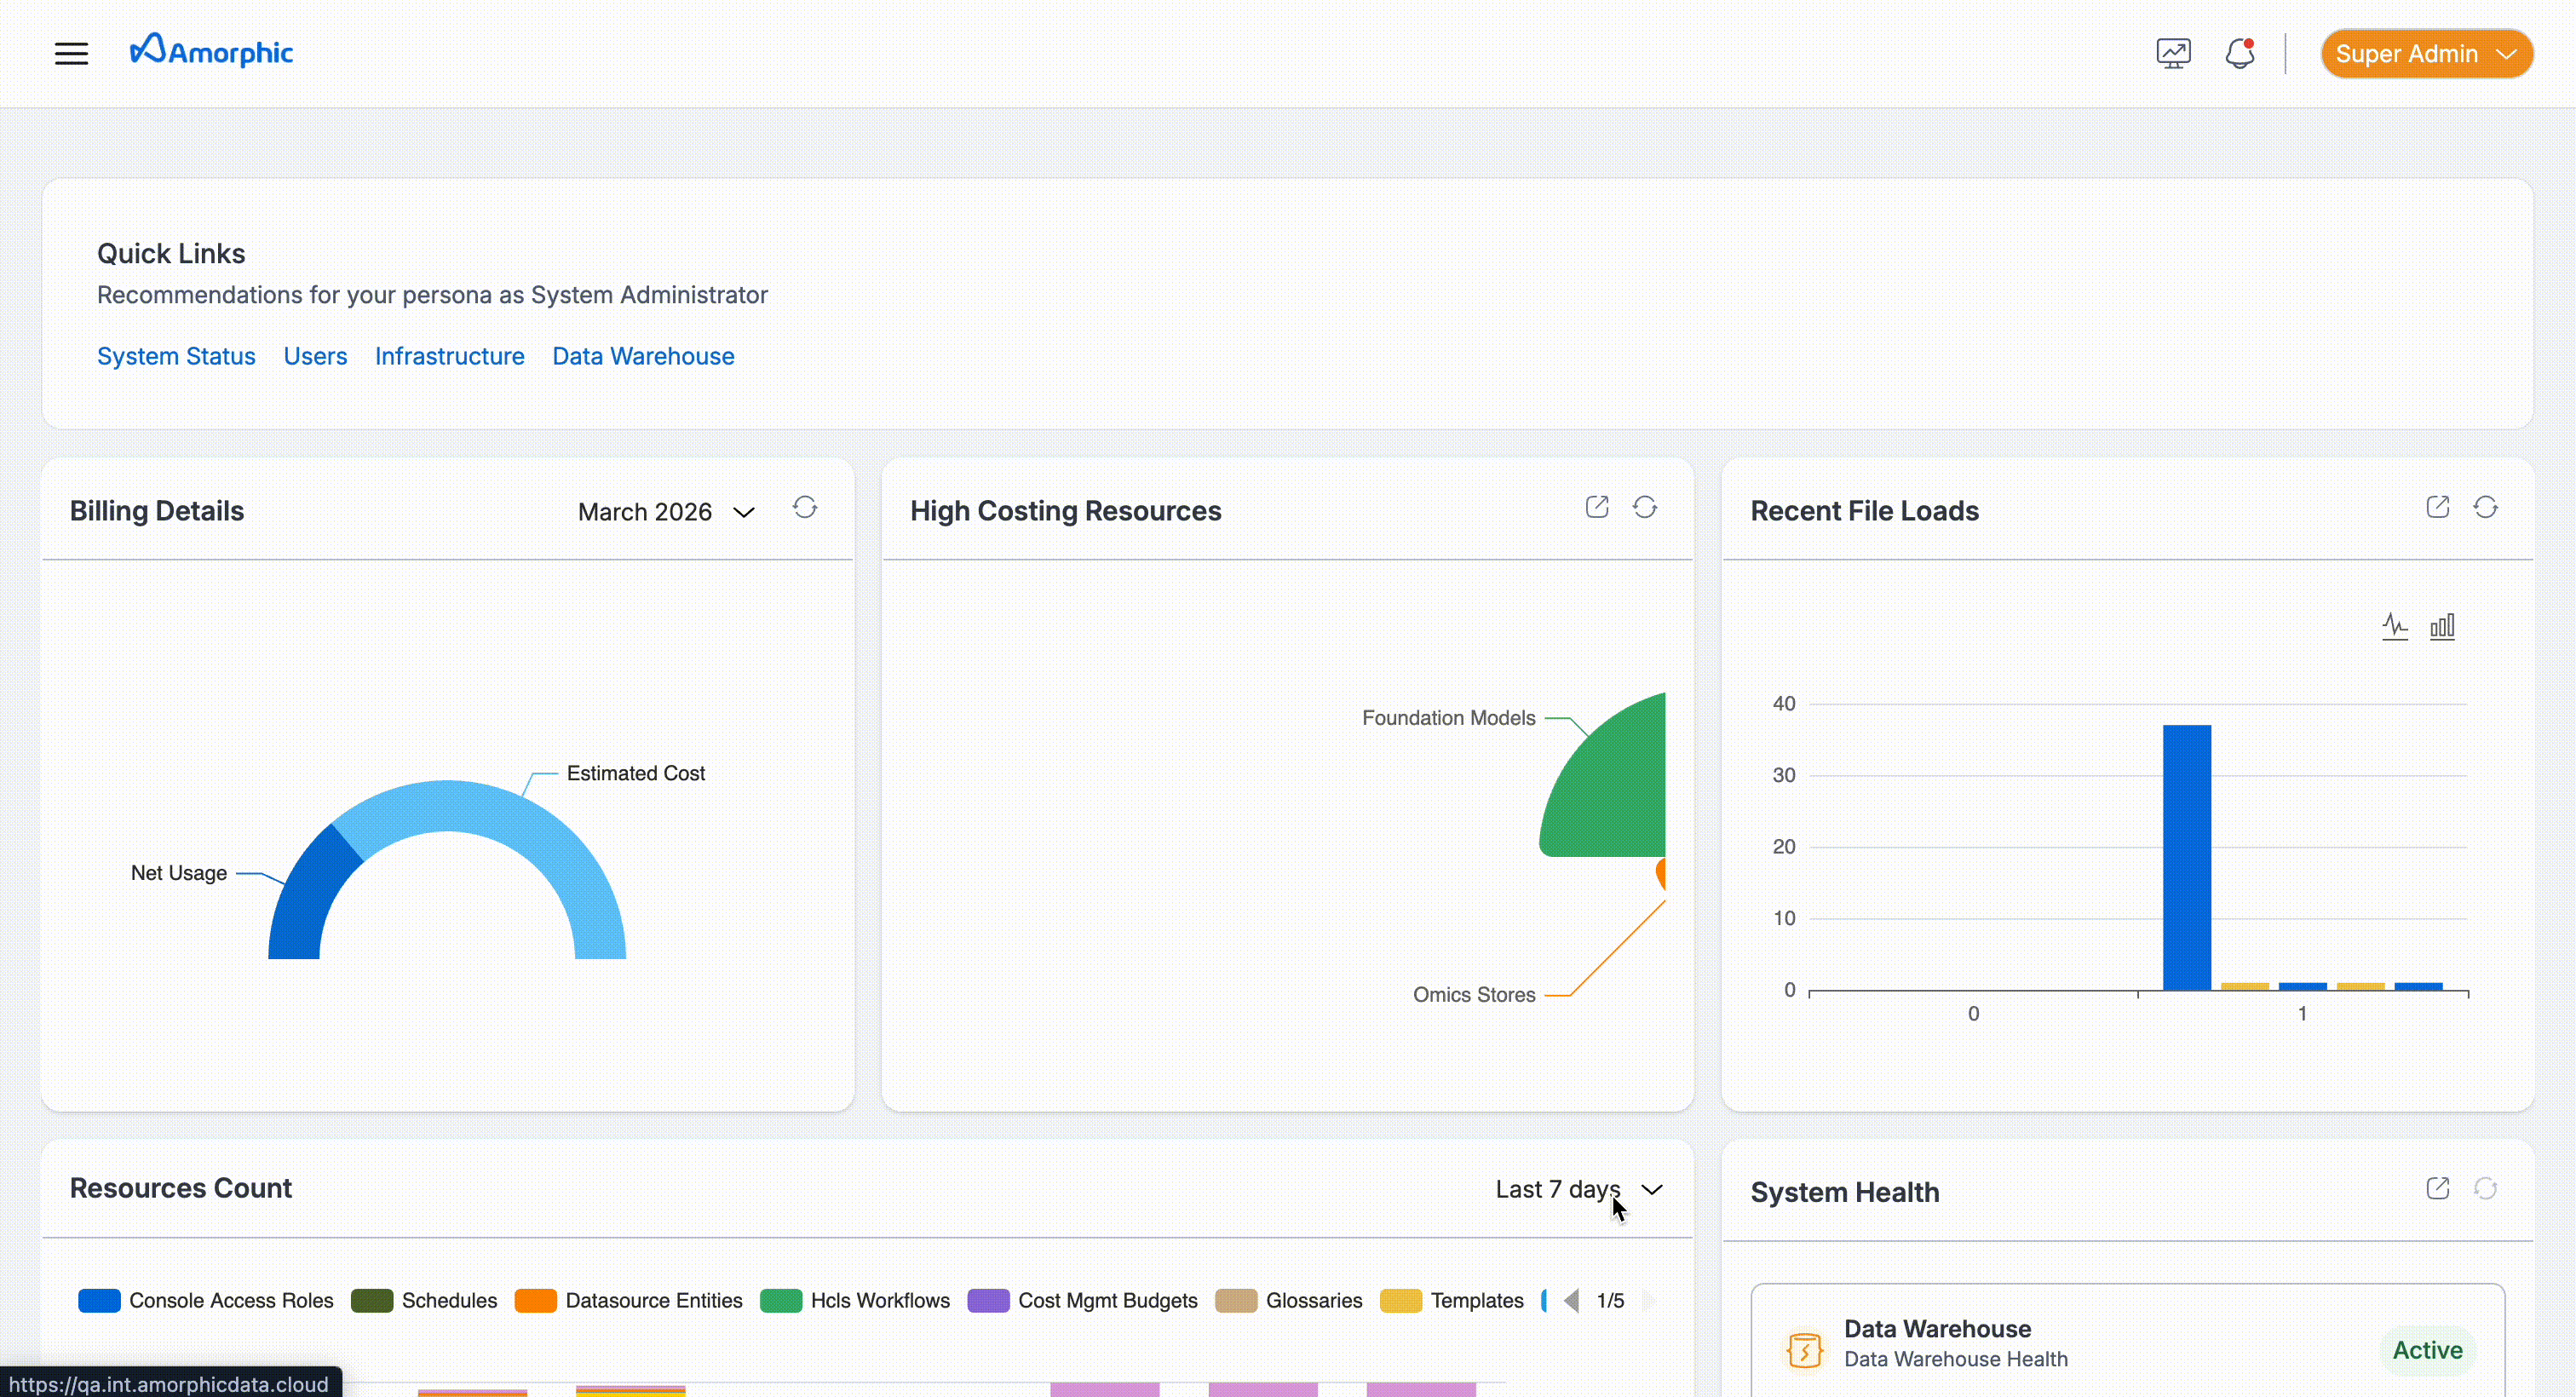Click the Amorphic logo
Viewport: 2576px width, 1397px height.
point(211,51)
